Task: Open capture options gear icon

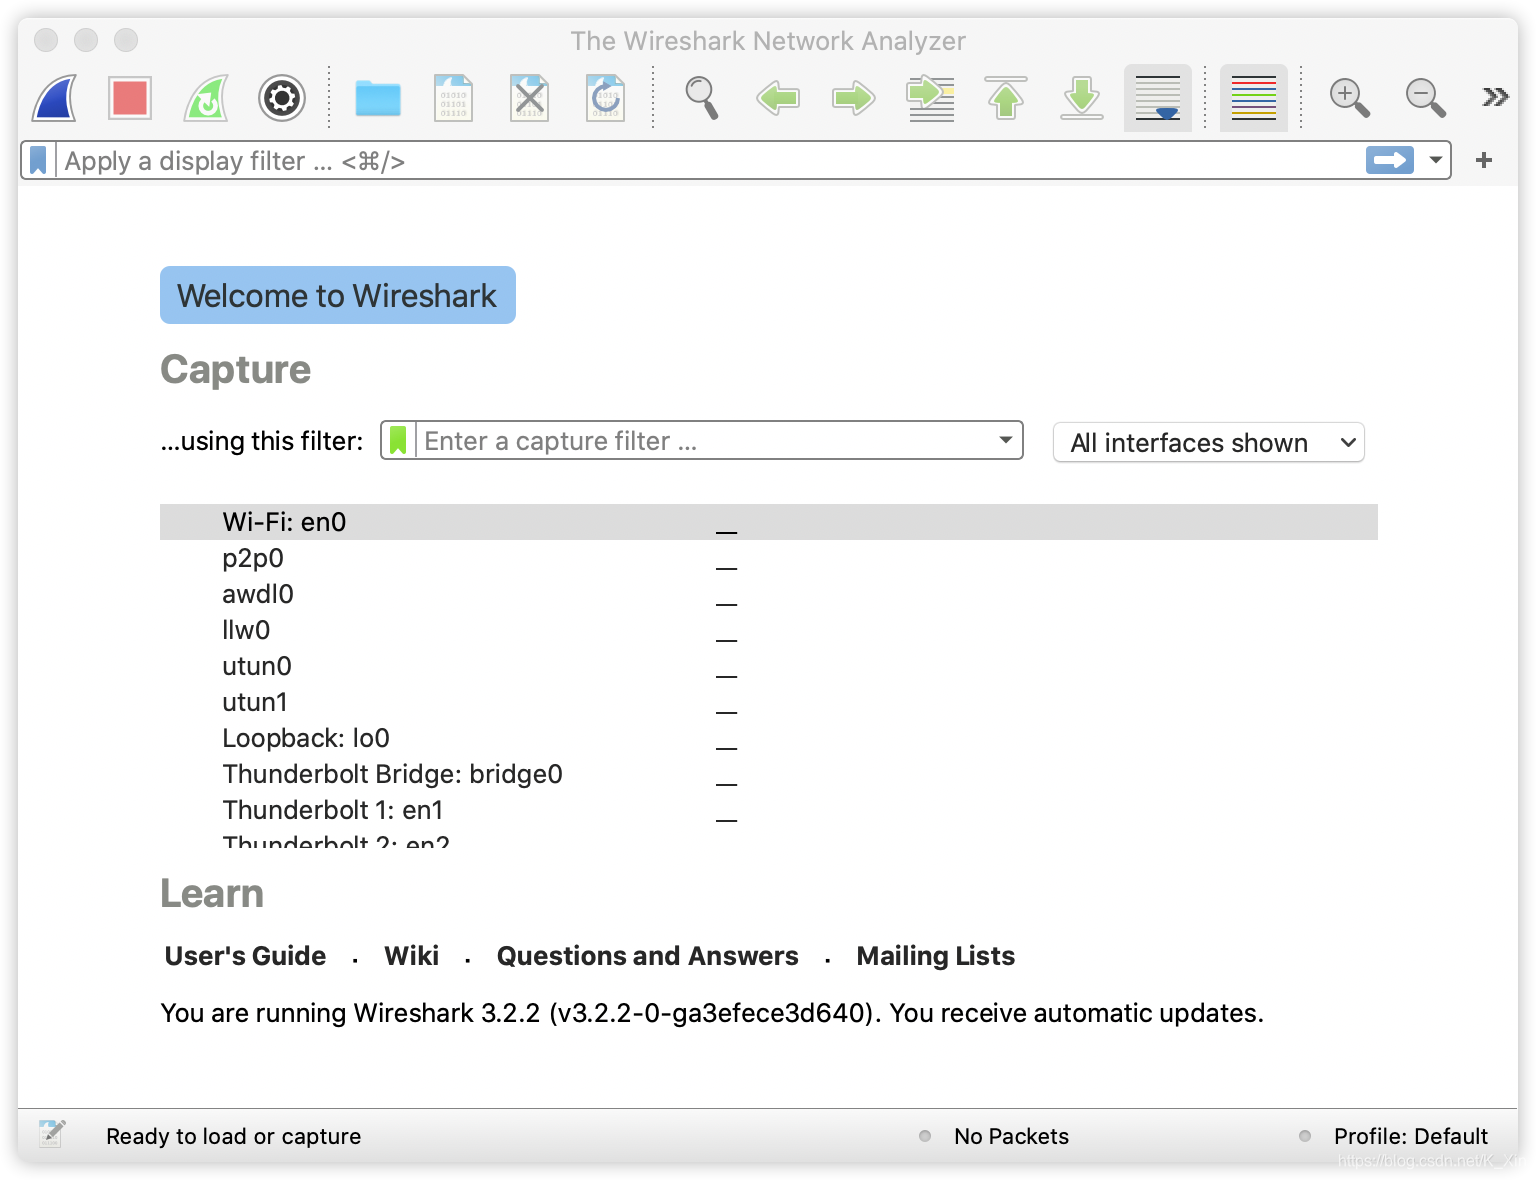Action: 282,98
